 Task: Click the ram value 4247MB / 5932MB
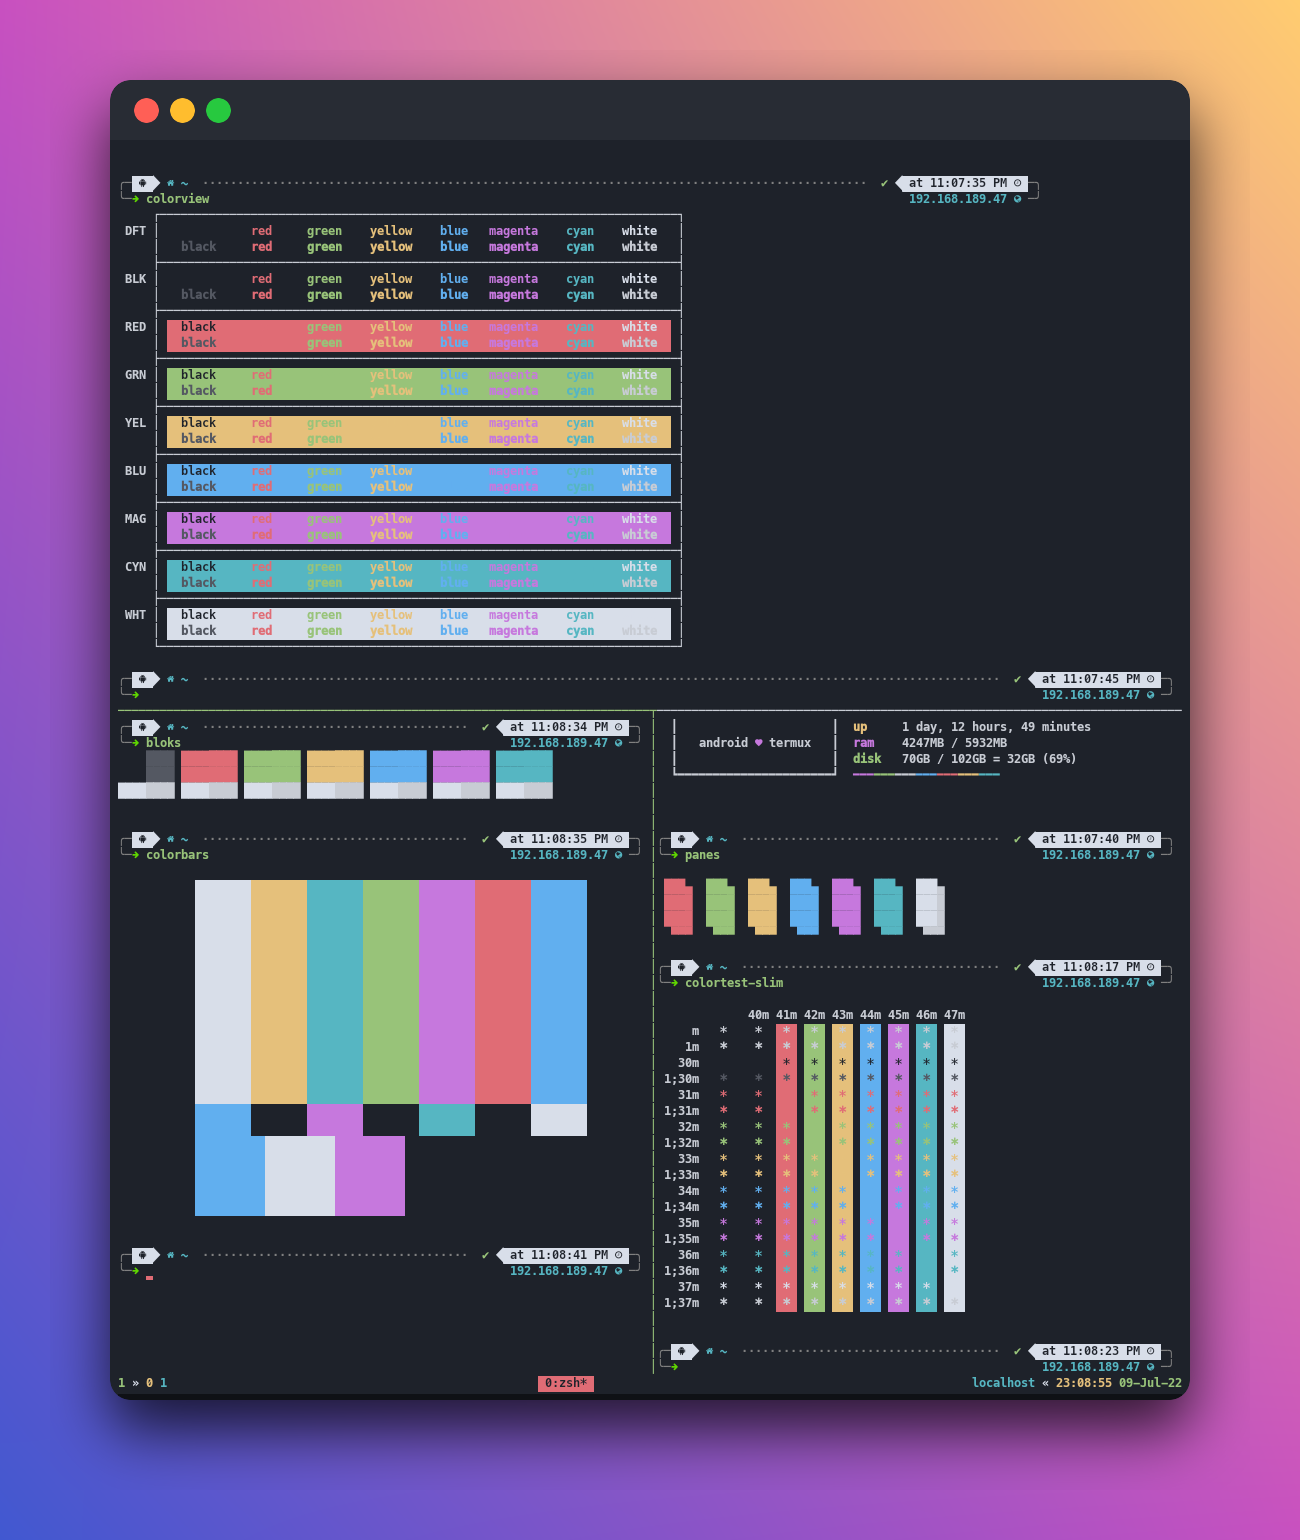tap(954, 743)
